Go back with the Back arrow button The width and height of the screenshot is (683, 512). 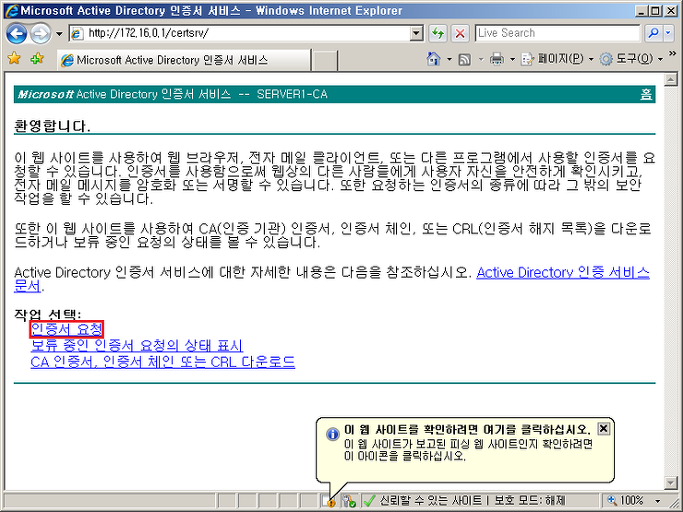tap(17, 34)
